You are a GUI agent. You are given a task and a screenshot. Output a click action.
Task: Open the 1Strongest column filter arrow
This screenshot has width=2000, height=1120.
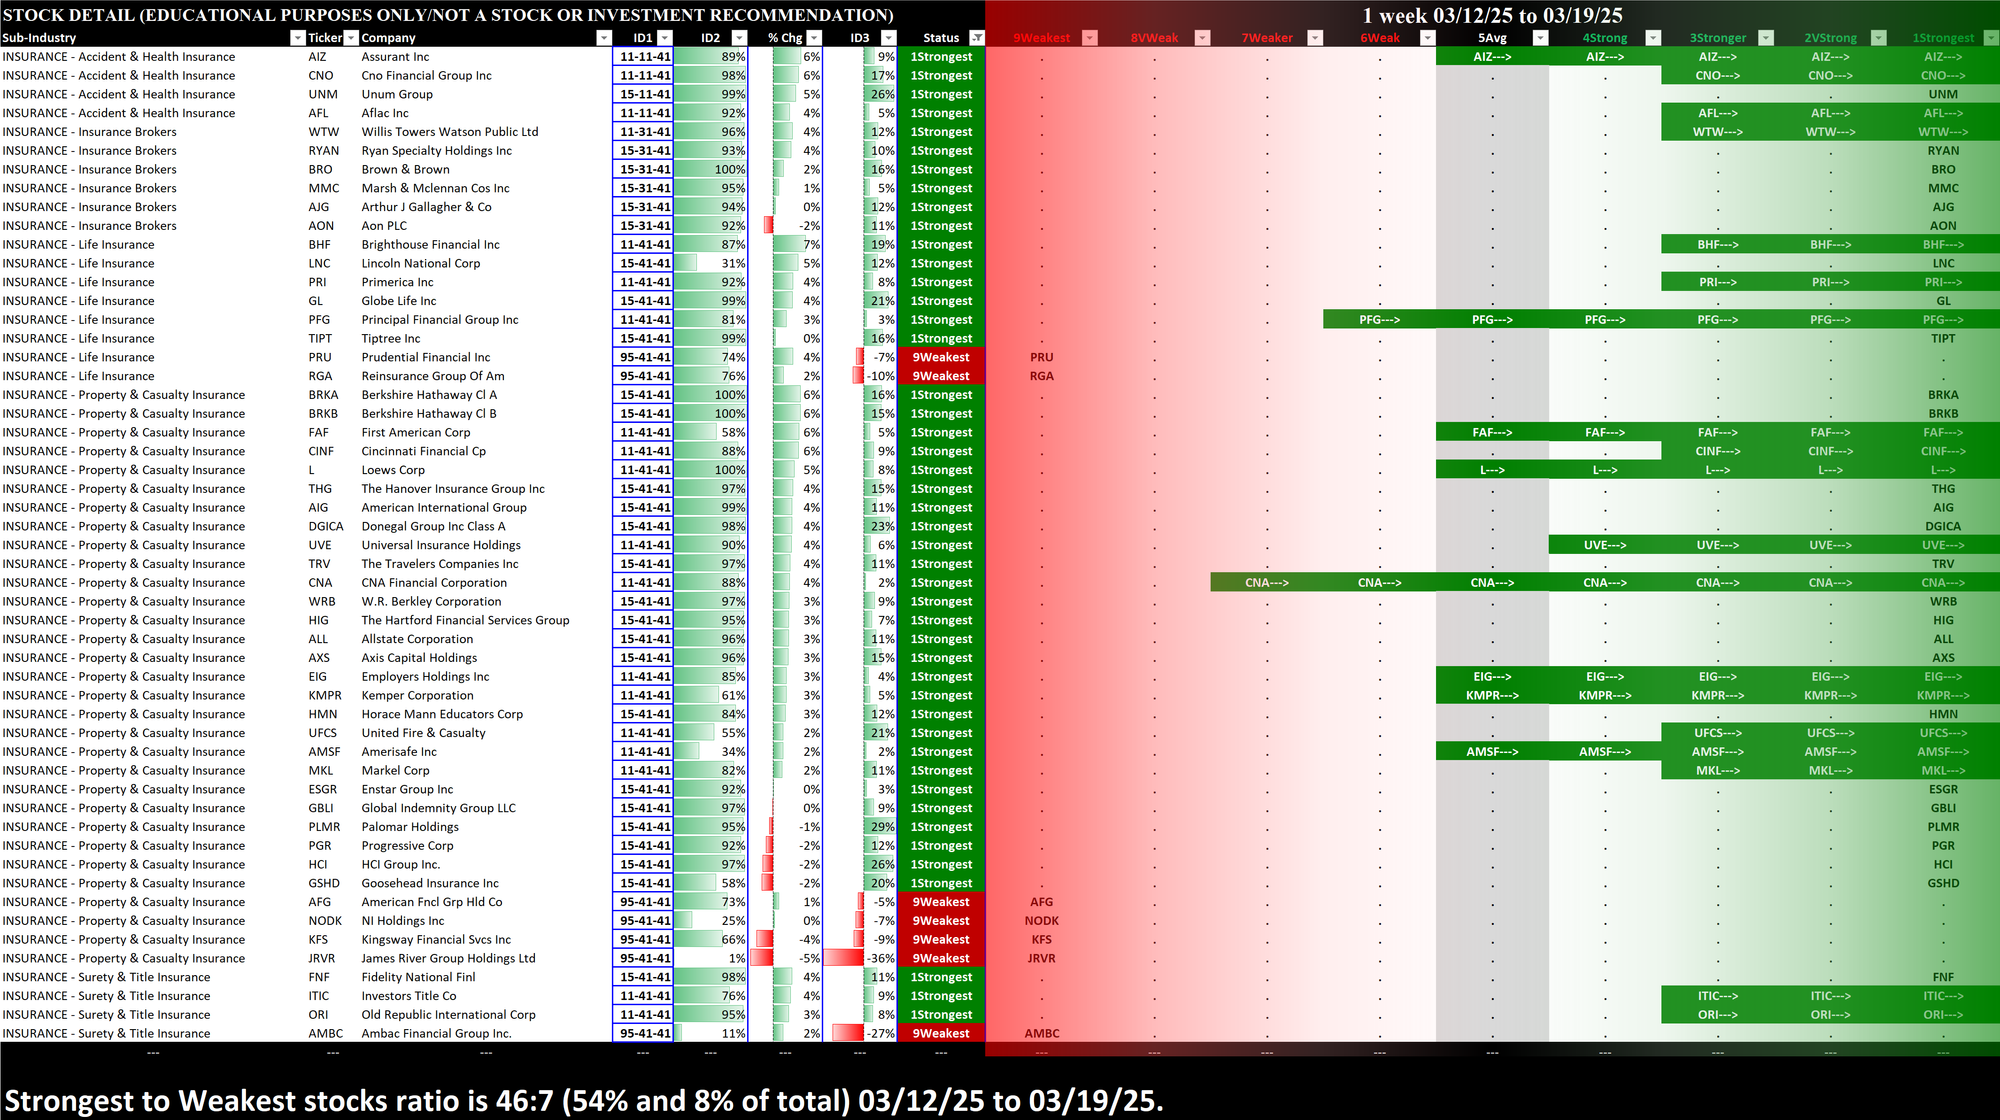(x=1990, y=38)
